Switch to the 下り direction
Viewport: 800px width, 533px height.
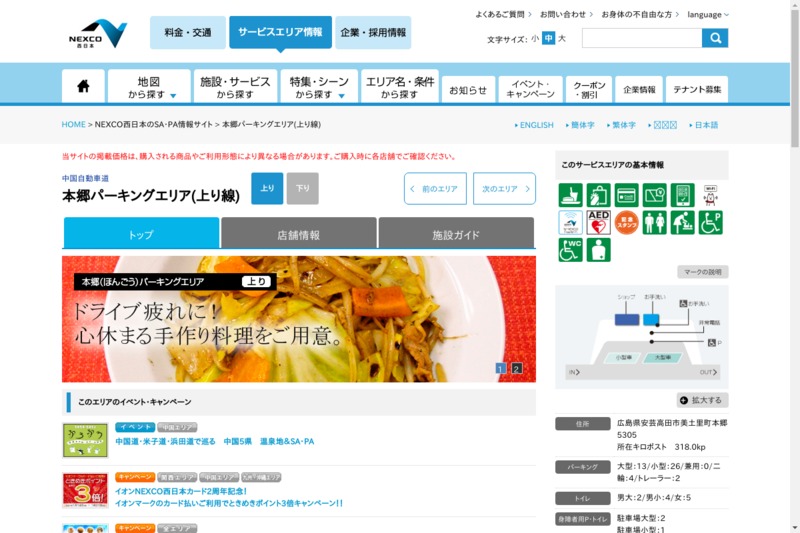coord(302,188)
